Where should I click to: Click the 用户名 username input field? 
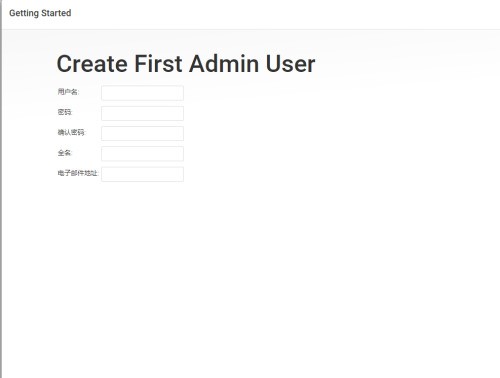click(142, 93)
